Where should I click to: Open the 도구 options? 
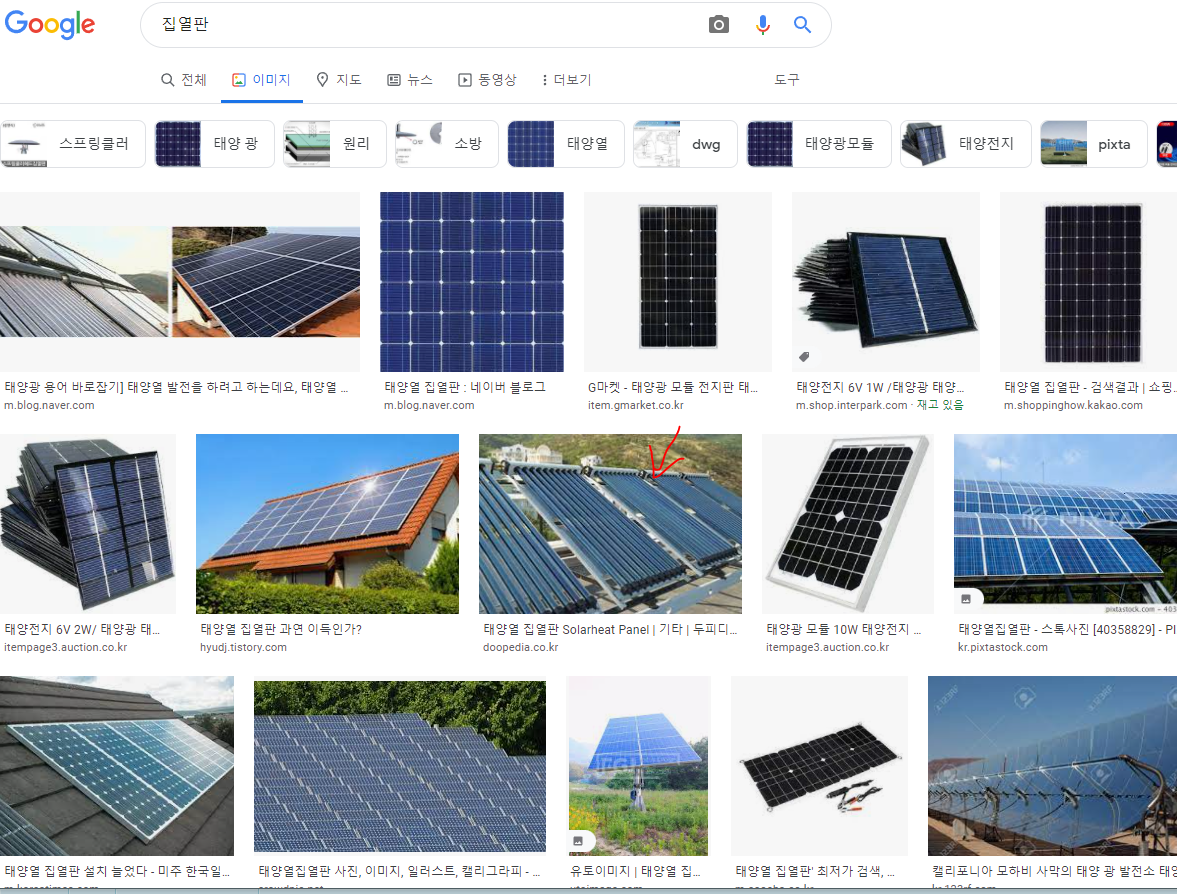point(787,80)
